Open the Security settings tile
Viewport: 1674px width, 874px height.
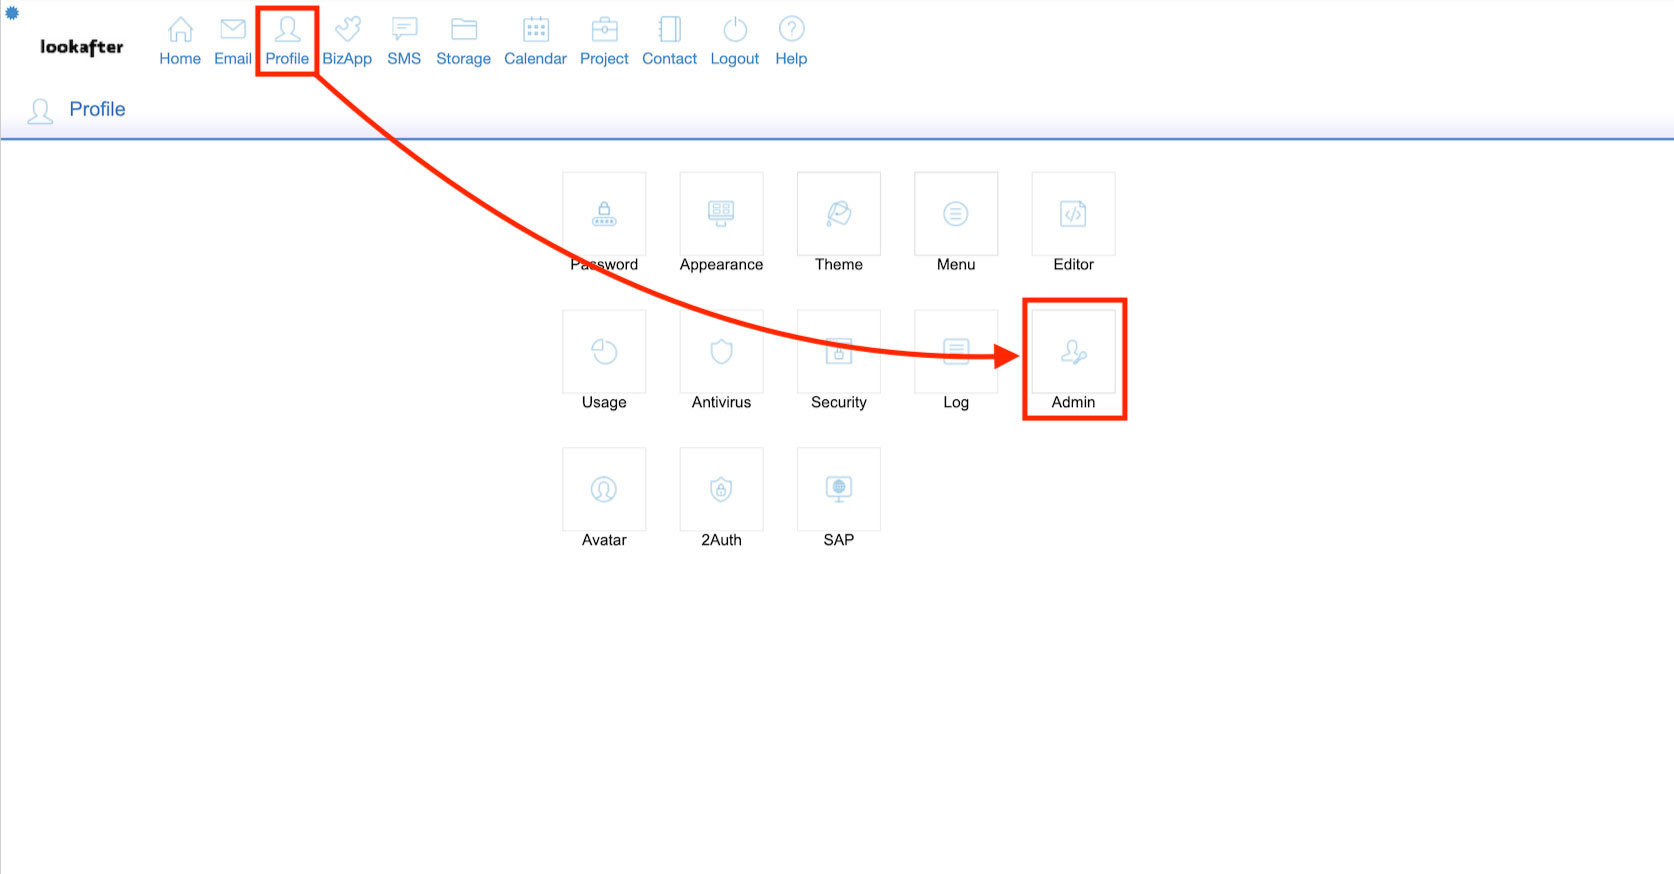[838, 352]
